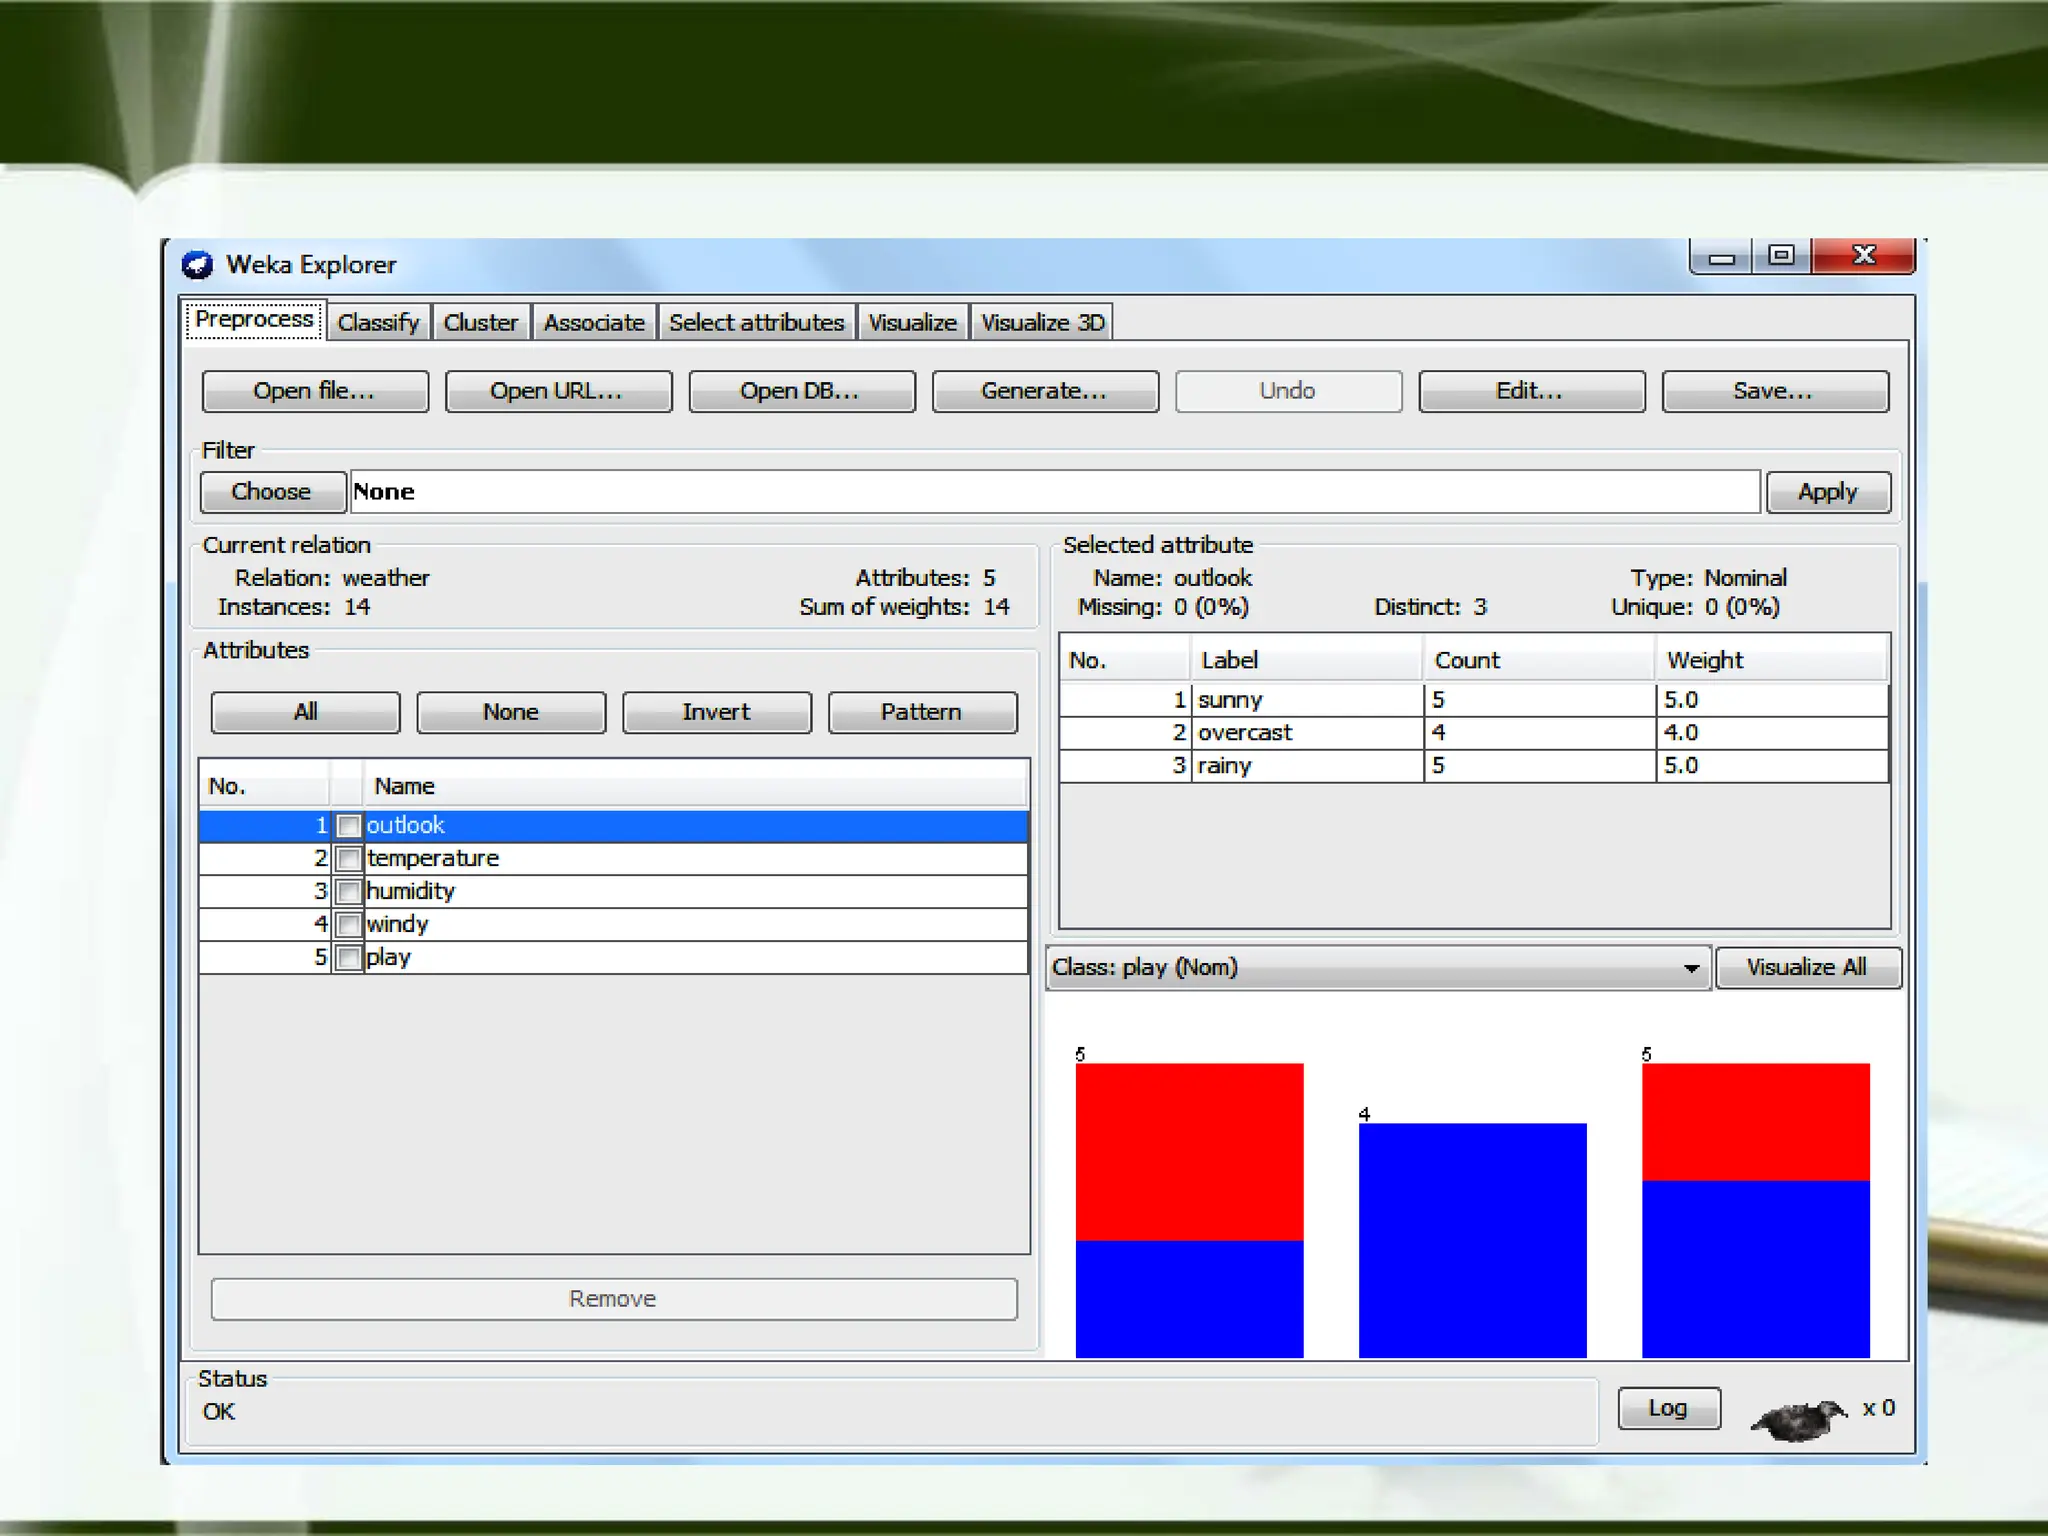
Task: Go to the Visualize 3D tab
Action: click(x=1042, y=323)
